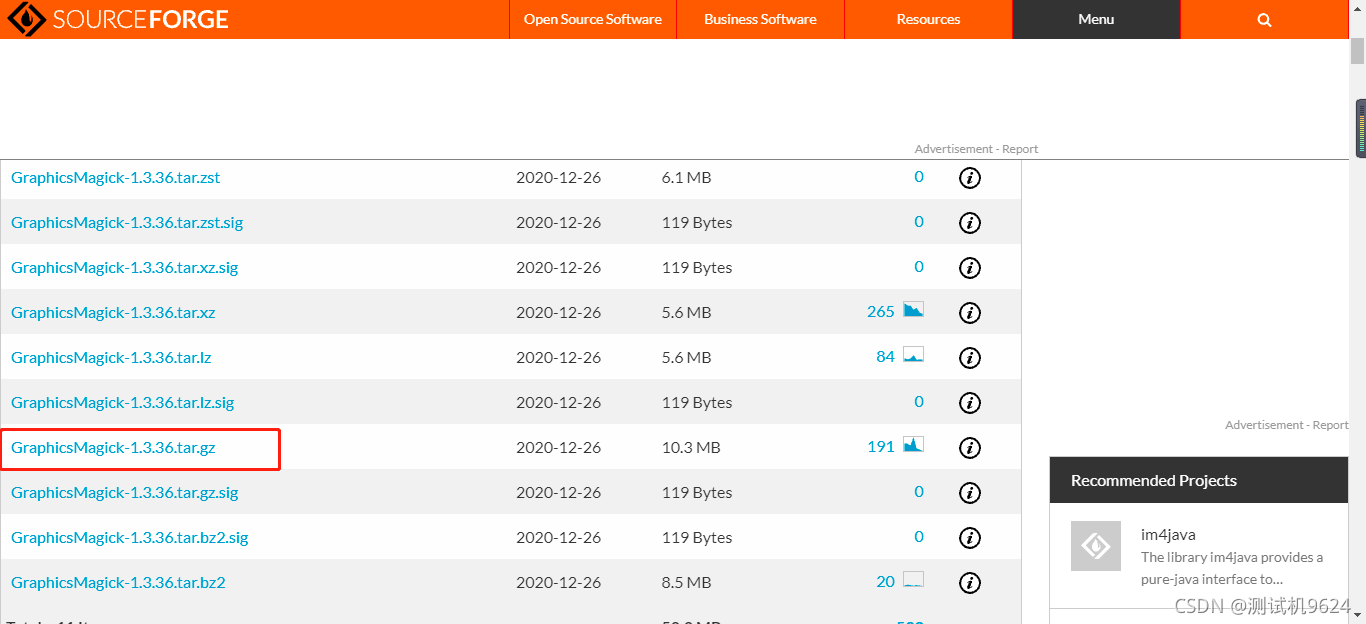Screen dimensions: 1366x624
Task: Download GraphicsMagick-1.3.36.tar.zst
Action: point(116,178)
